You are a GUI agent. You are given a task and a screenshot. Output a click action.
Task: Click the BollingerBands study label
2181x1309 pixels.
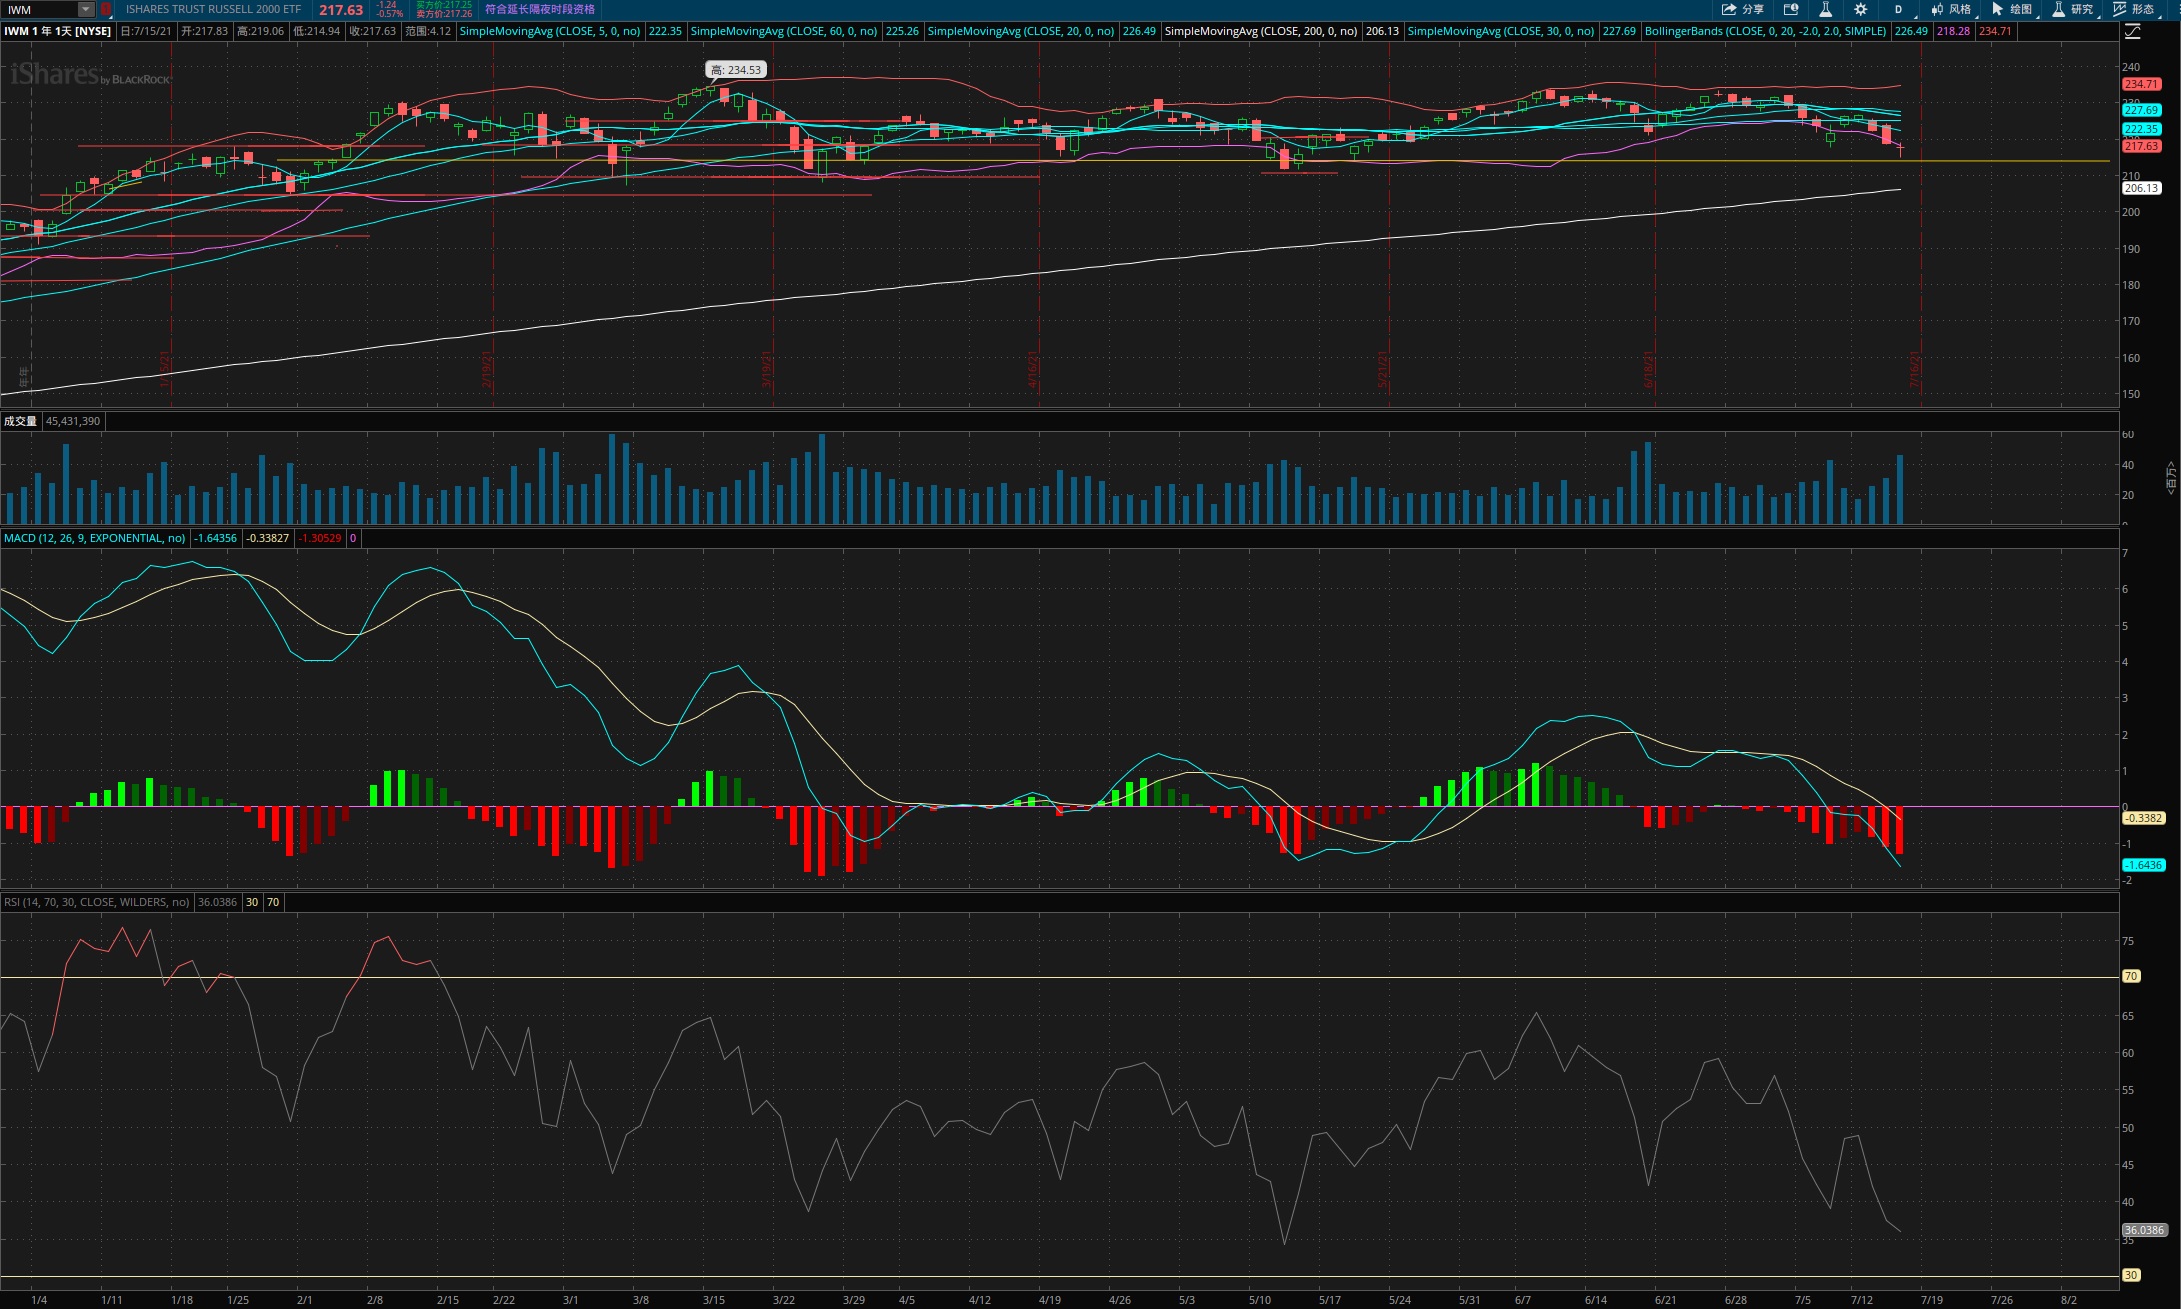coord(1765,31)
